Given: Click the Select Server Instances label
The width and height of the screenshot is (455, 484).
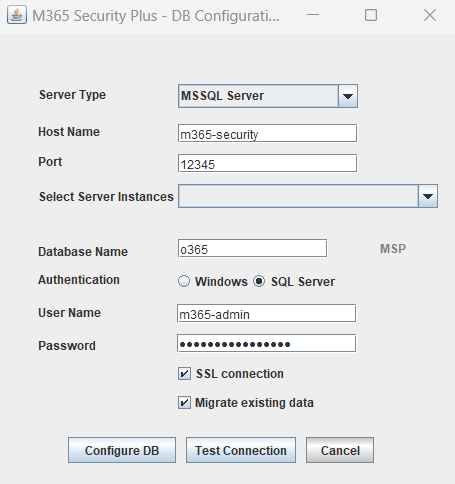Looking at the screenshot, I should [x=106, y=197].
